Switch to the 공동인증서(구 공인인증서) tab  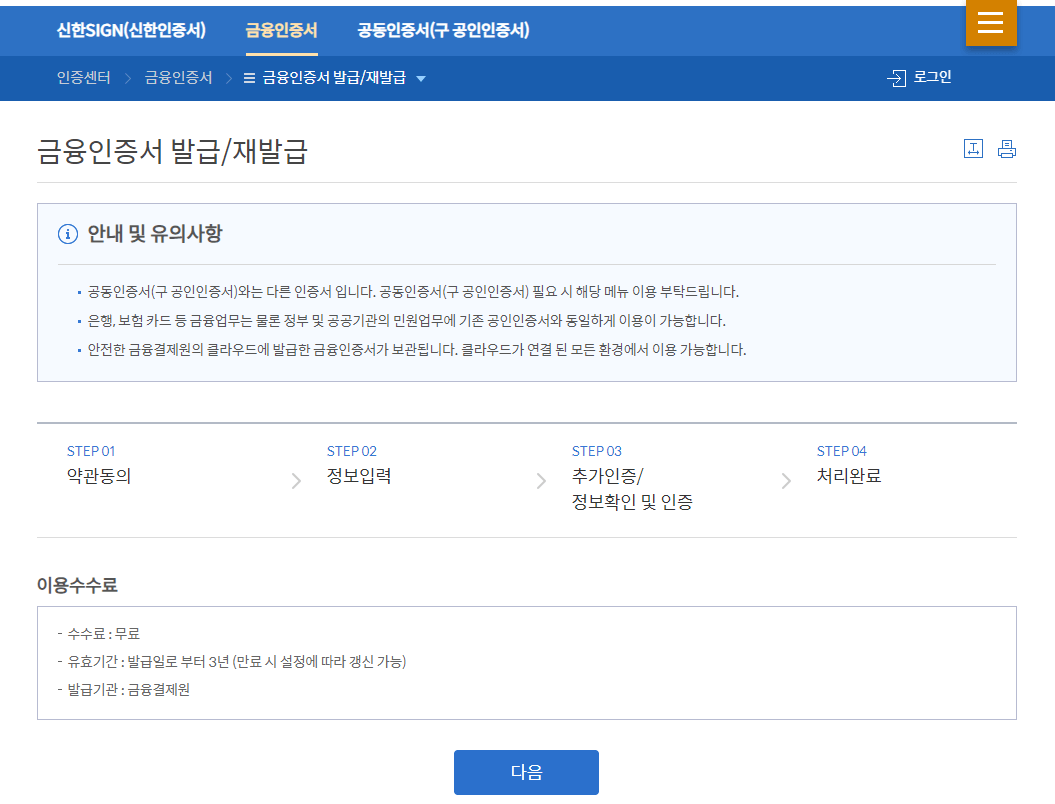click(443, 31)
